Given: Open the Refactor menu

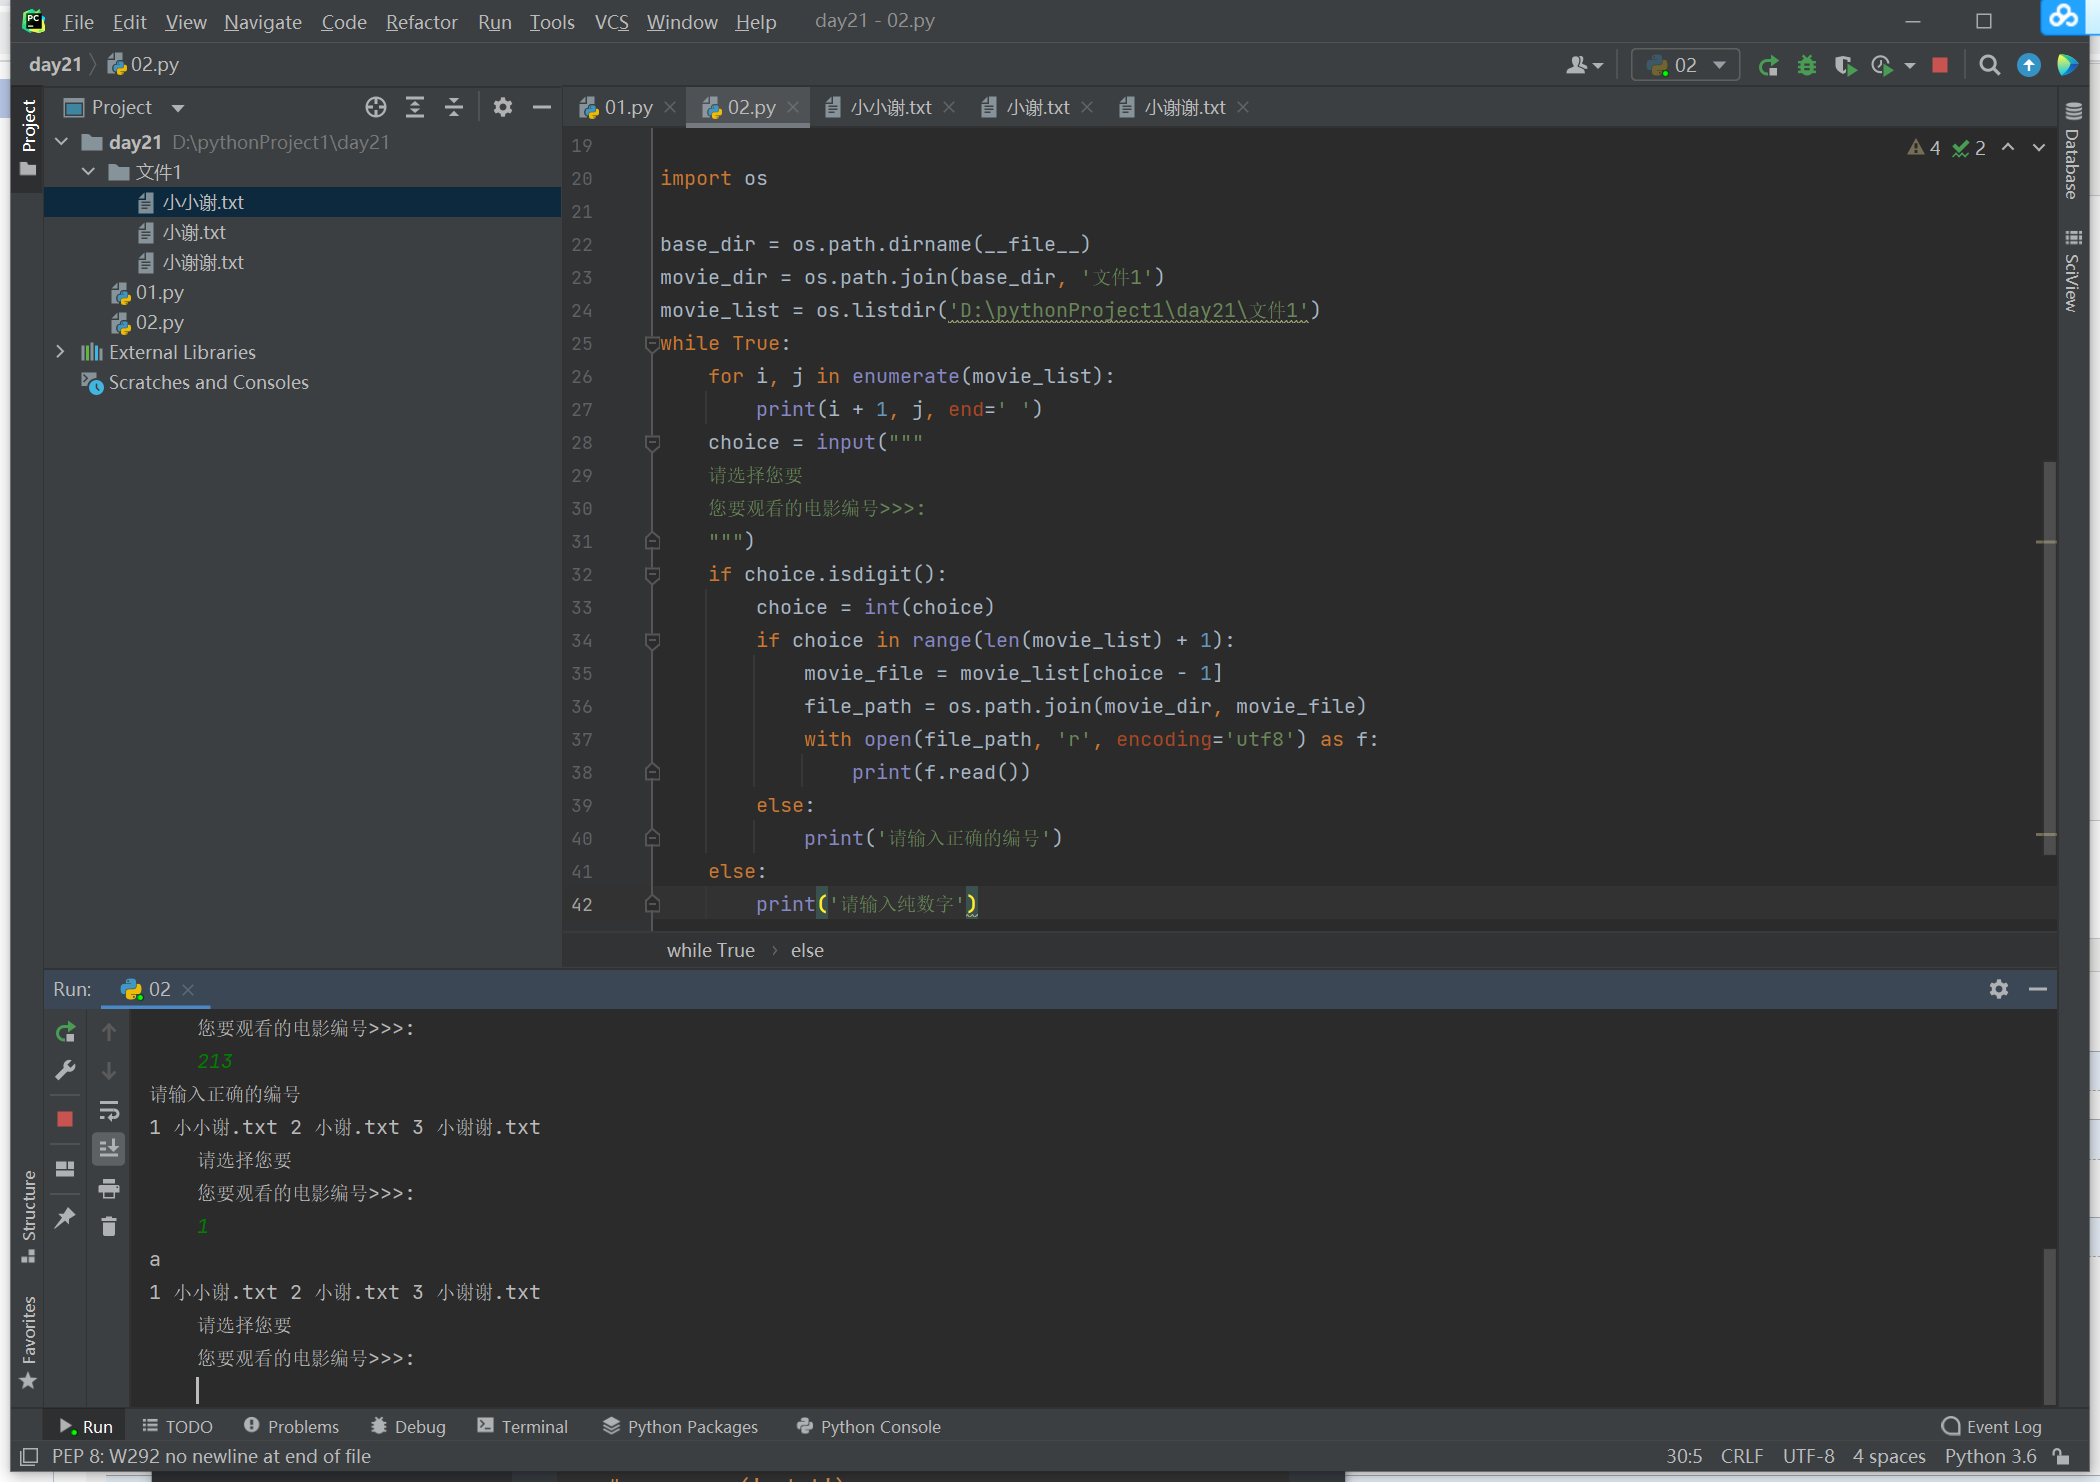Looking at the screenshot, I should pos(421,22).
